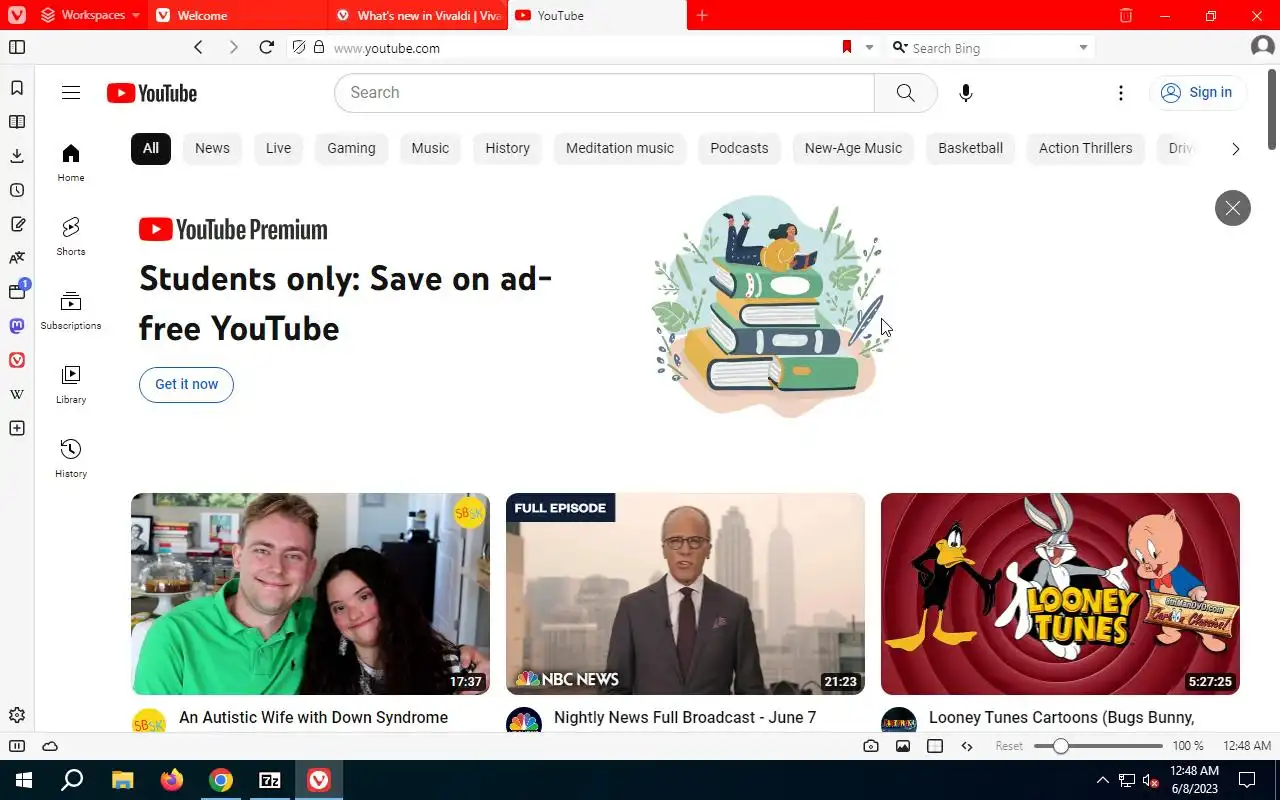Open Subscriptions in sidebar

coord(71,310)
